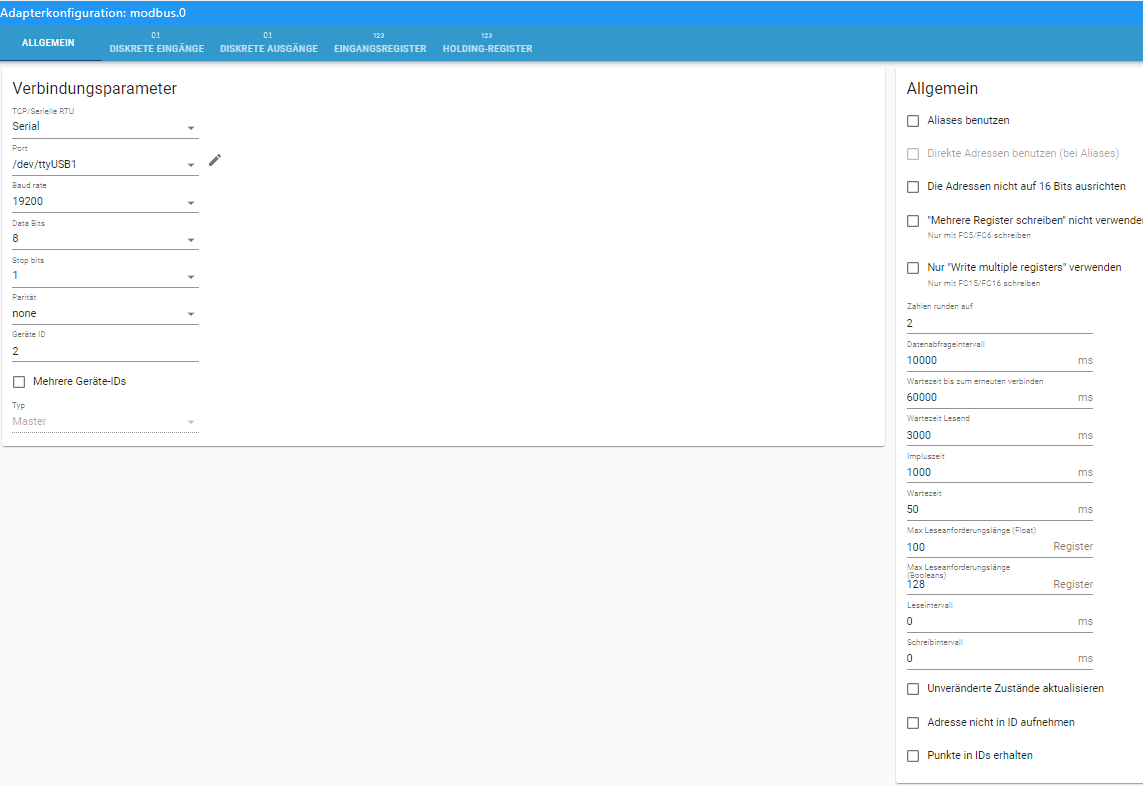Check Nur "Write multiple registers" verwenden
The width and height of the screenshot is (1143, 786).
[913, 268]
